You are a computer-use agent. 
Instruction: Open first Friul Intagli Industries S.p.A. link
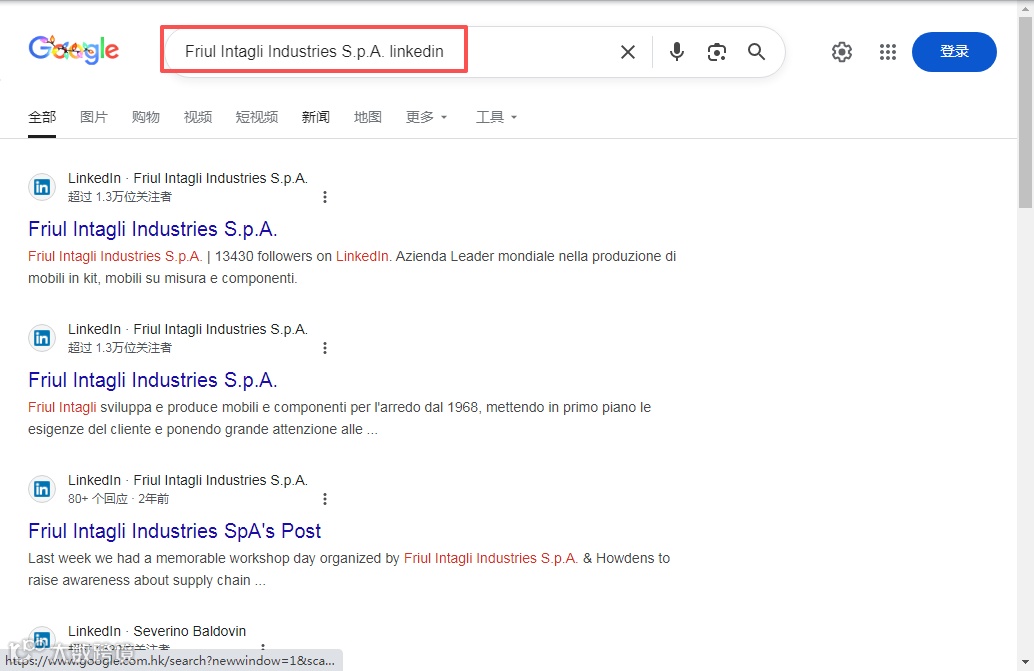click(x=152, y=229)
